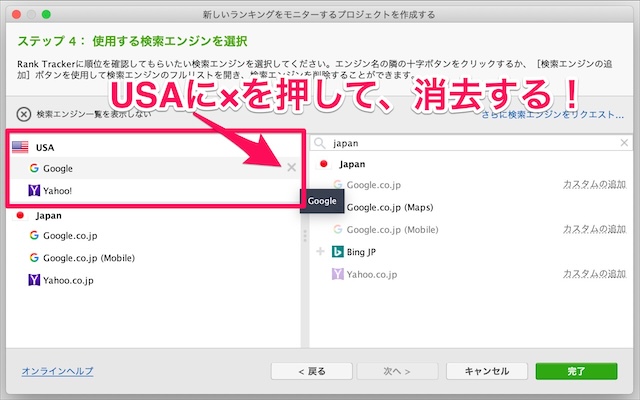The height and width of the screenshot is (400, 640).
Task: Go back with the 戻る button
Action: point(312,371)
